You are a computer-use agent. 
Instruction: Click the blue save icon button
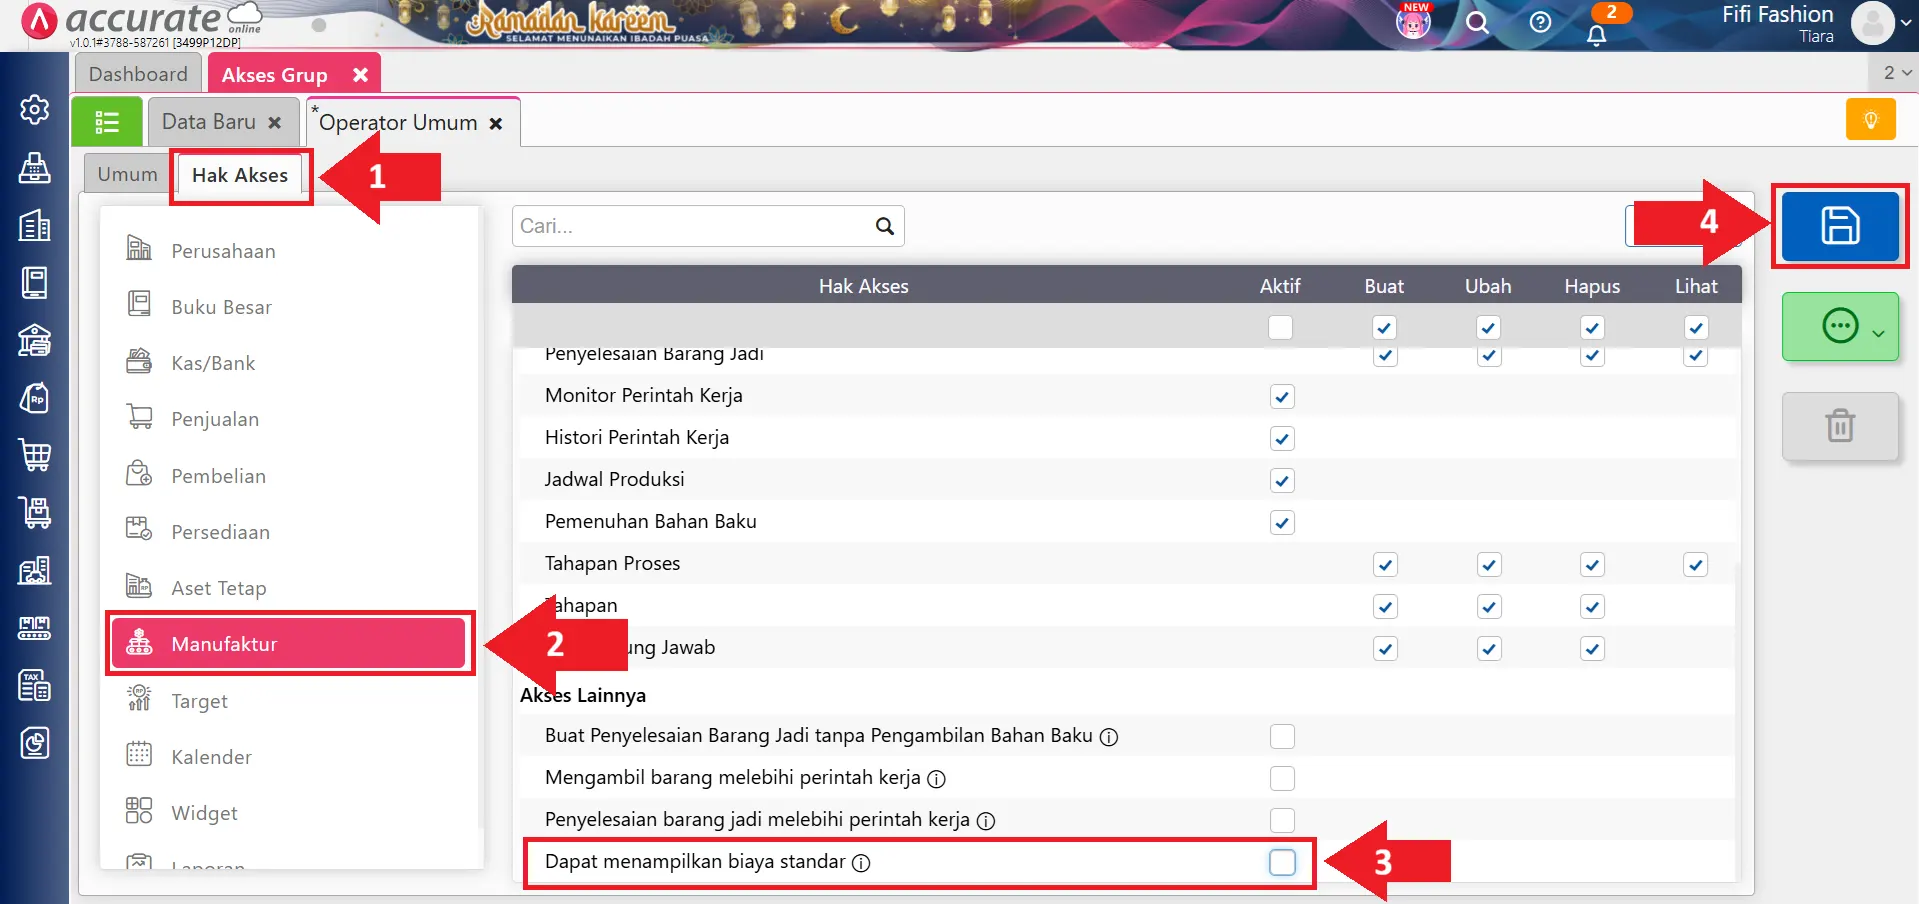tap(1839, 226)
